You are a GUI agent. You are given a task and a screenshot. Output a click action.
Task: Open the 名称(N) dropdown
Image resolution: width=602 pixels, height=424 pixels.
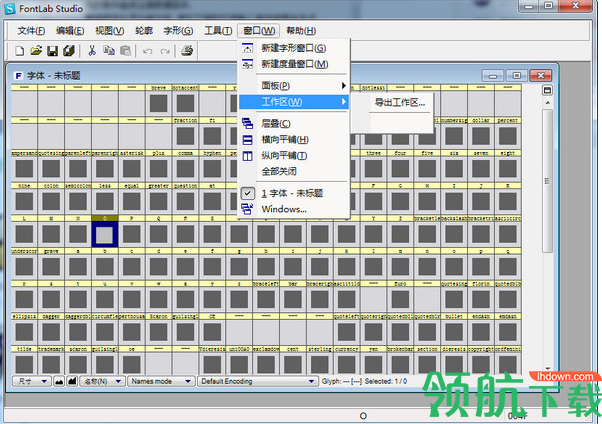pos(103,381)
